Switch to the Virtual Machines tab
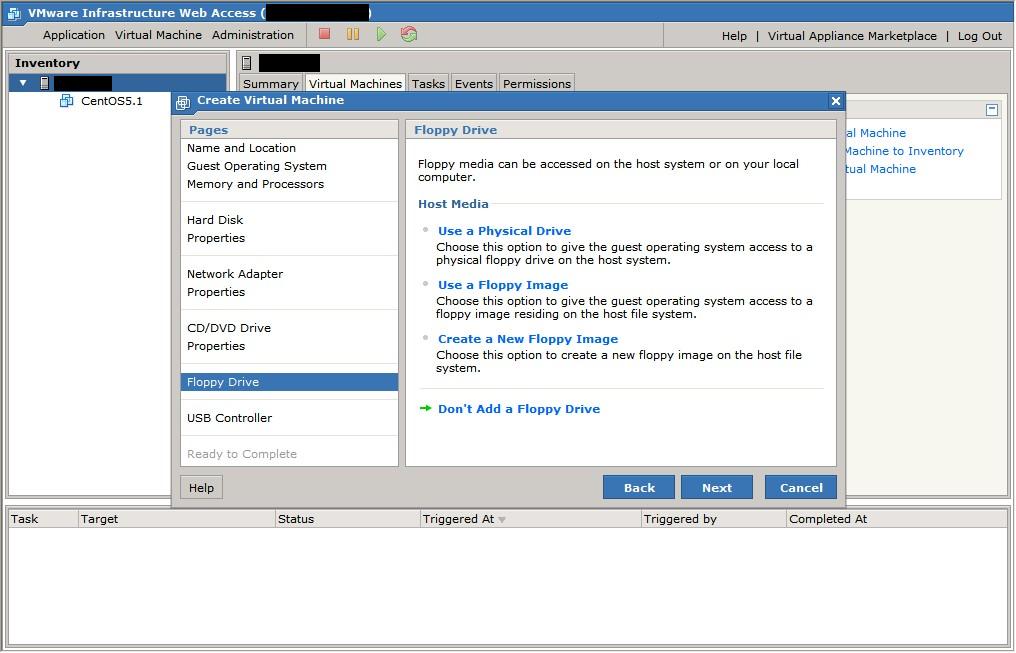Viewport: 1016px width, 653px height. pyautogui.click(x=355, y=84)
